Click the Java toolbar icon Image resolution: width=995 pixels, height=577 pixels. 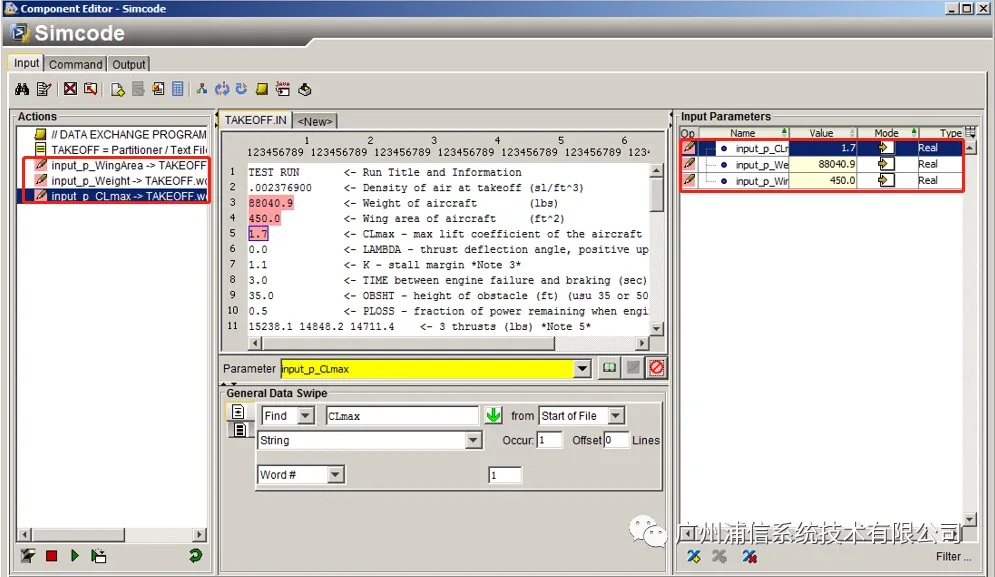pos(283,90)
